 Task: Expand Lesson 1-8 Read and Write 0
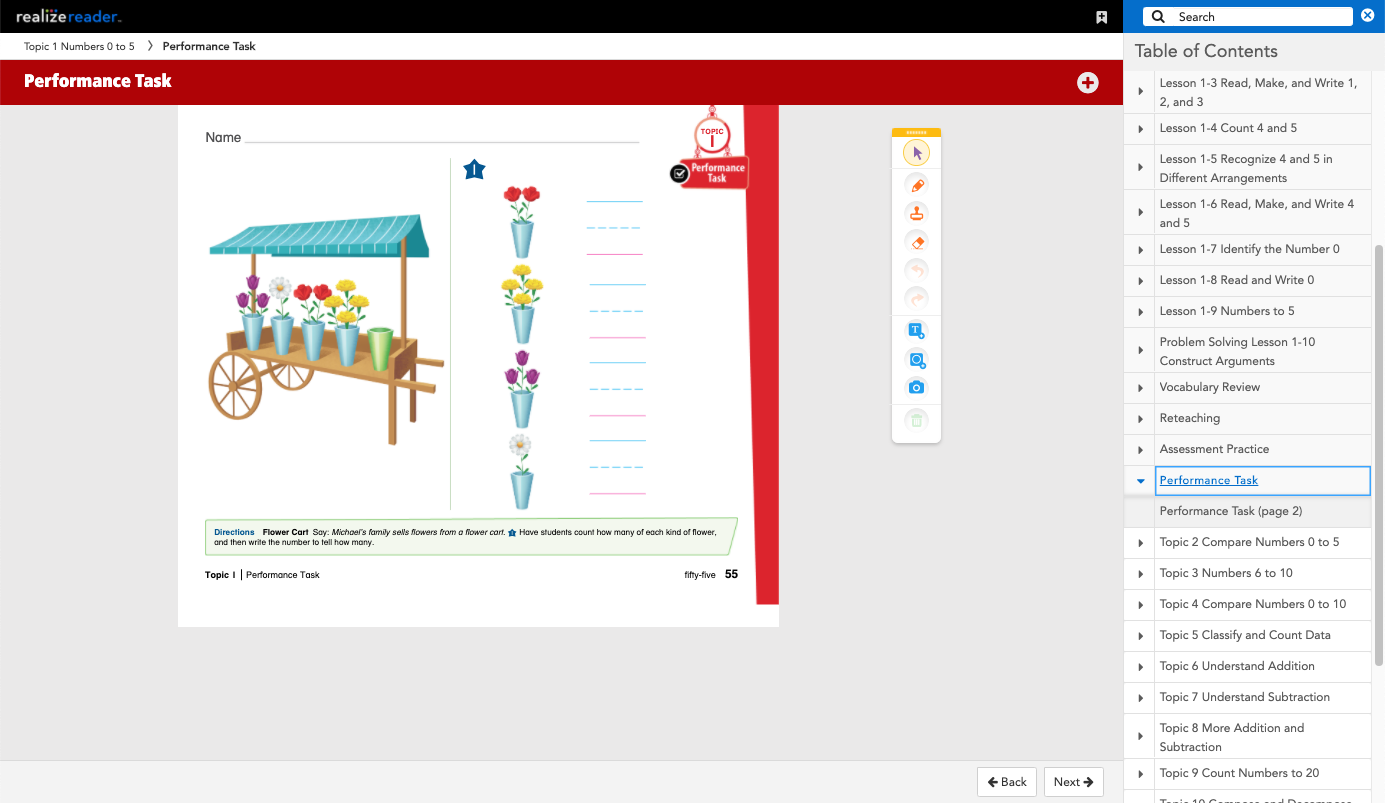[1140, 281]
